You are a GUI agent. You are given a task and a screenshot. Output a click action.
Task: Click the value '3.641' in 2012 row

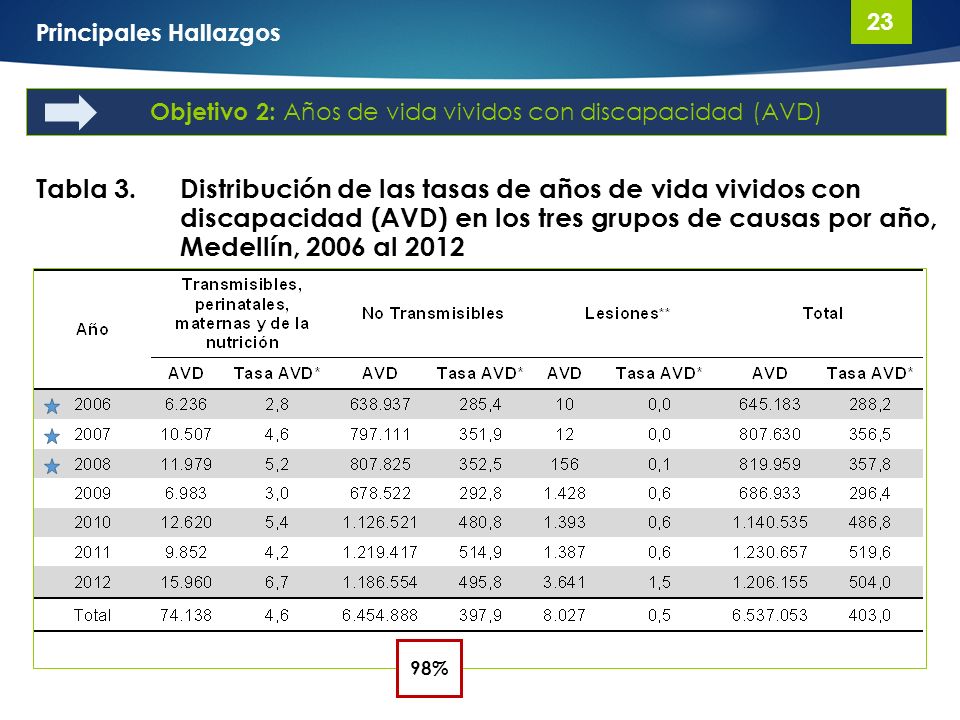tap(564, 582)
